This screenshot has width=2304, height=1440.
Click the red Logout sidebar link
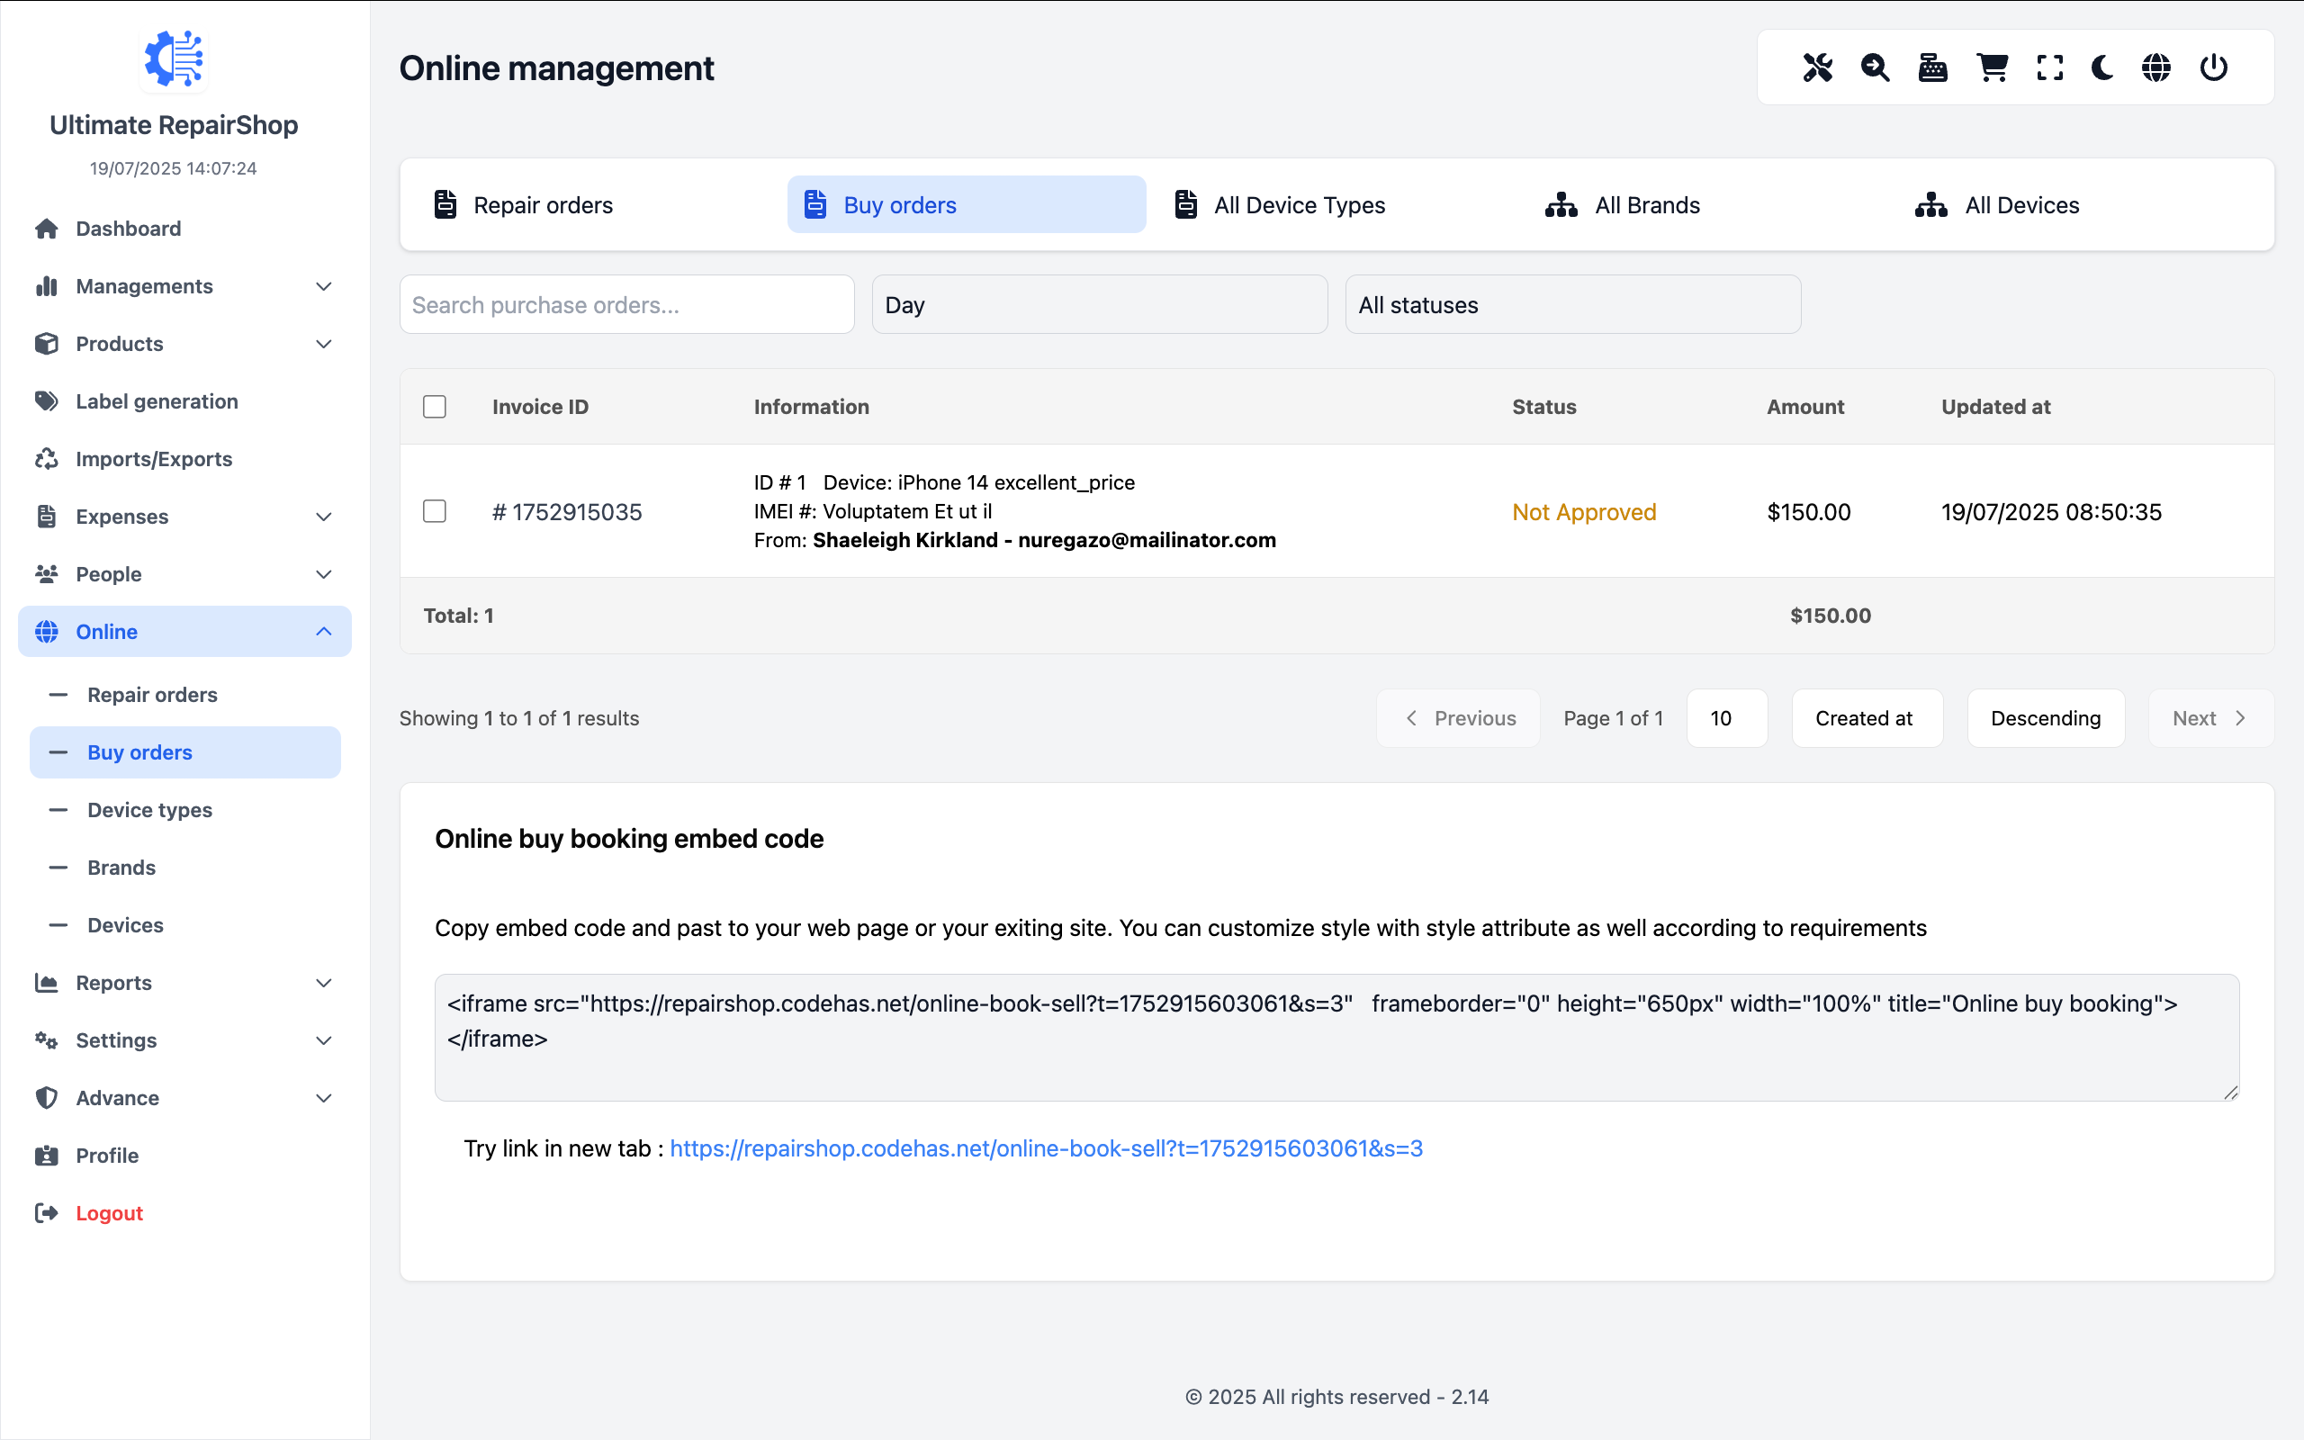click(x=109, y=1213)
